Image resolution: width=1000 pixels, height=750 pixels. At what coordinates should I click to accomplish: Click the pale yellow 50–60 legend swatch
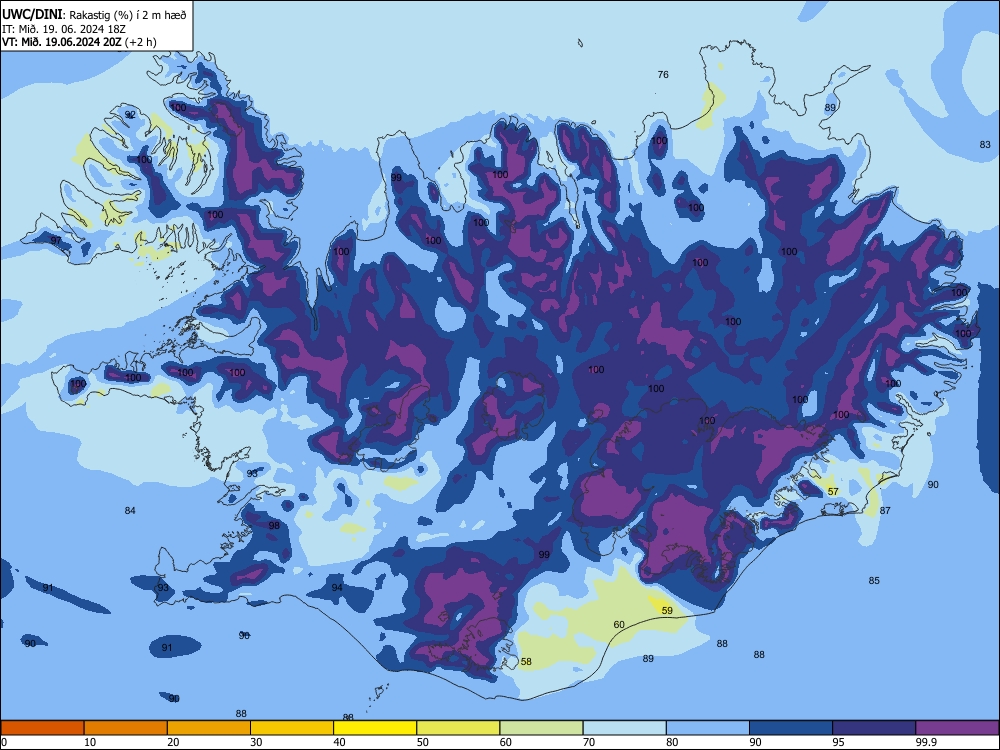[458, 728]
